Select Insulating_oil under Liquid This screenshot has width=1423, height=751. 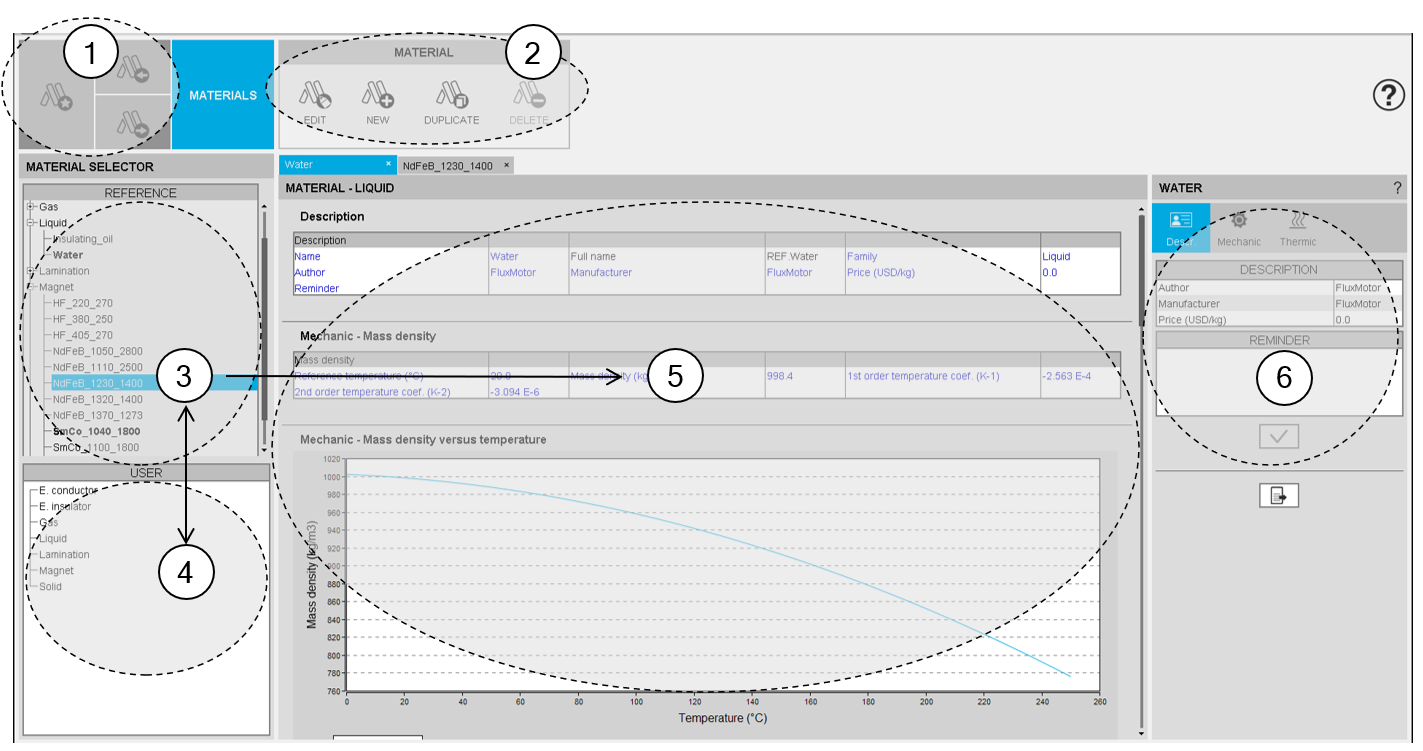tap(82, 239)
